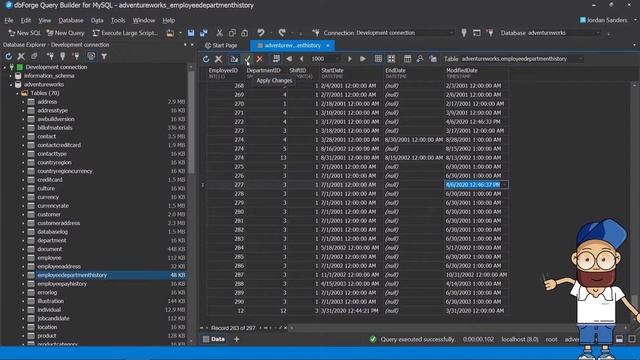Open the Database adventureworks dropdown
This screenshot has width=640, height=360.
tap(598, 33)
